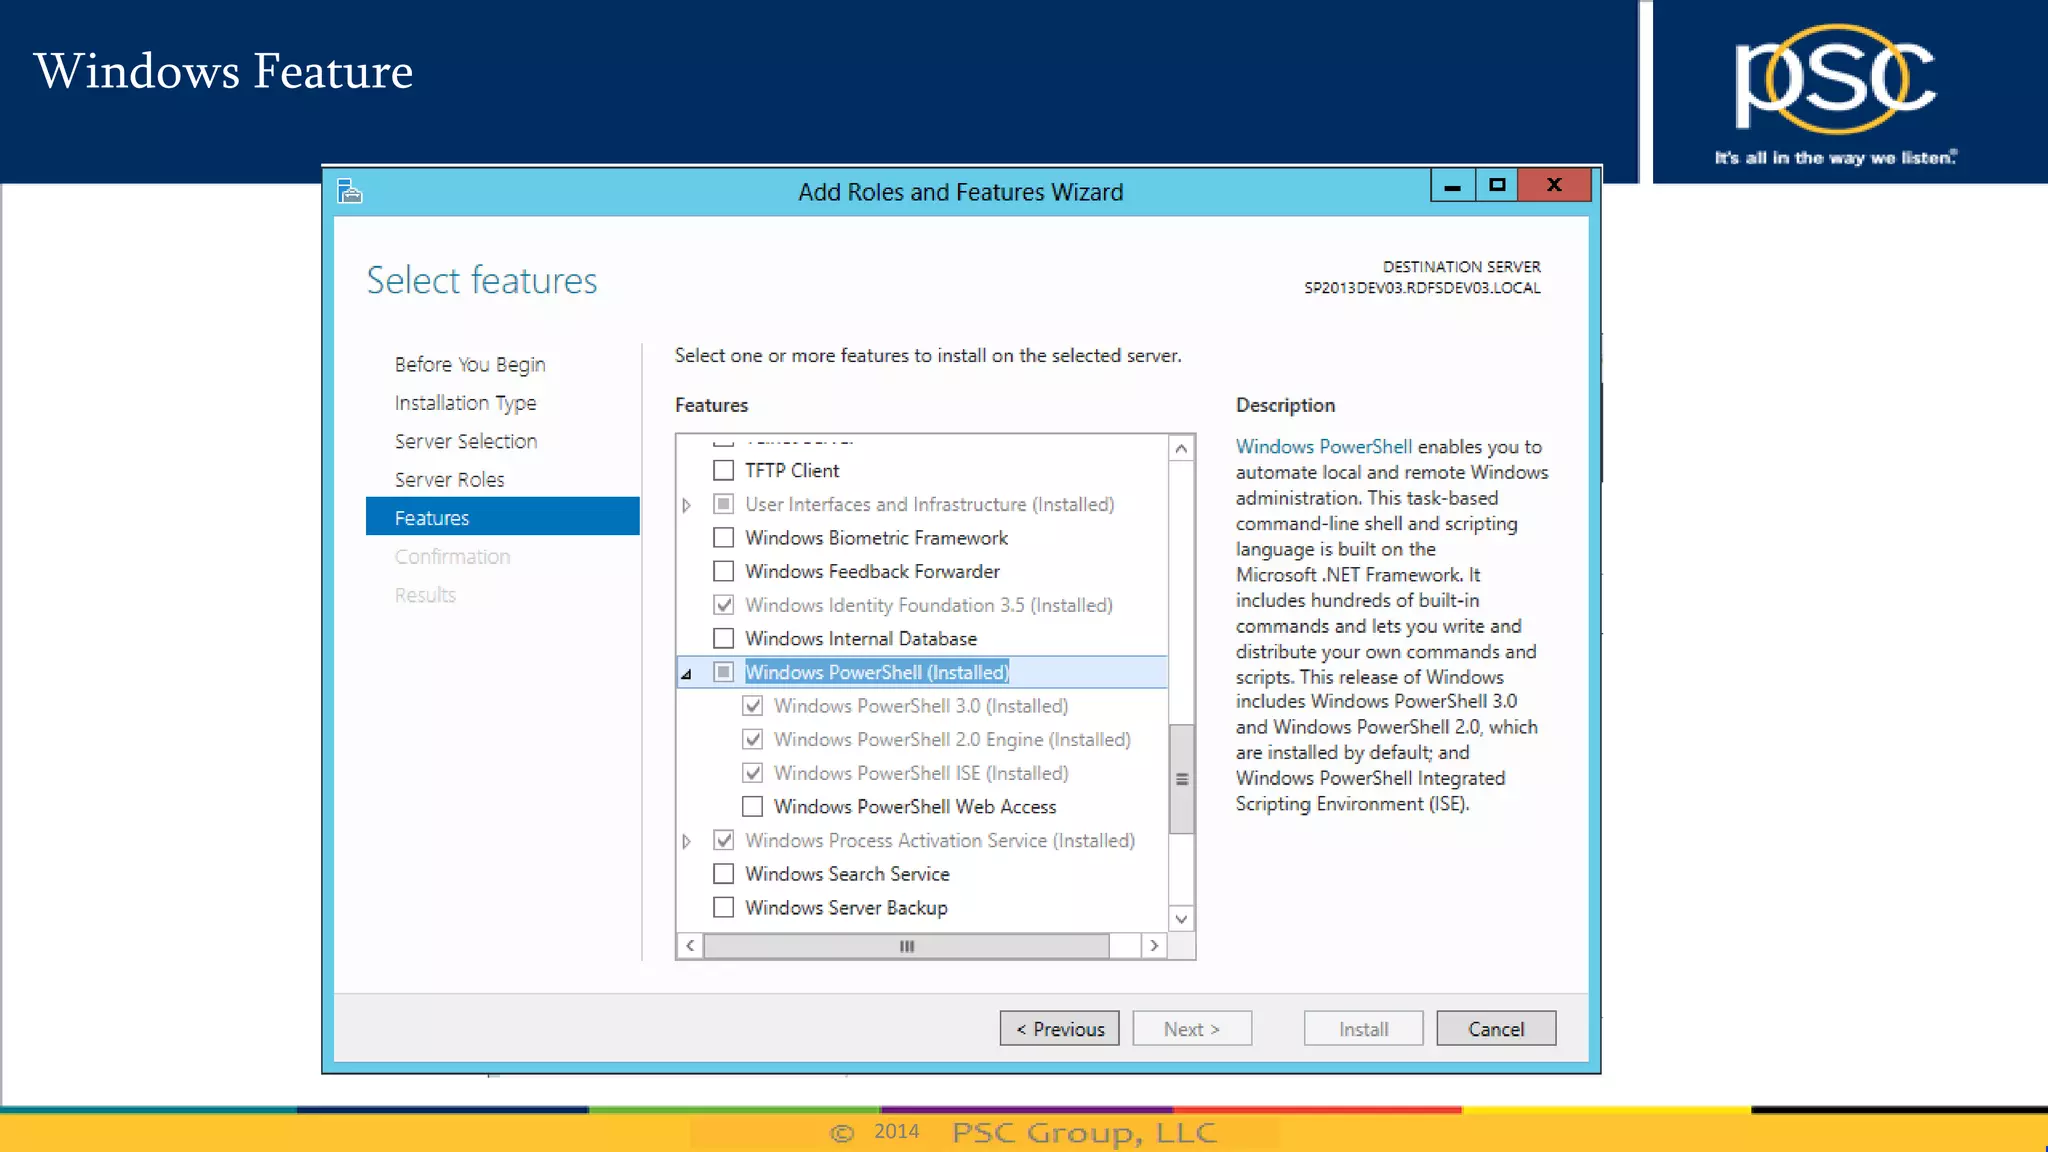Select the Windows Internal Database label
This screenshot has width=2048, height=1152.
pos(861,639)
